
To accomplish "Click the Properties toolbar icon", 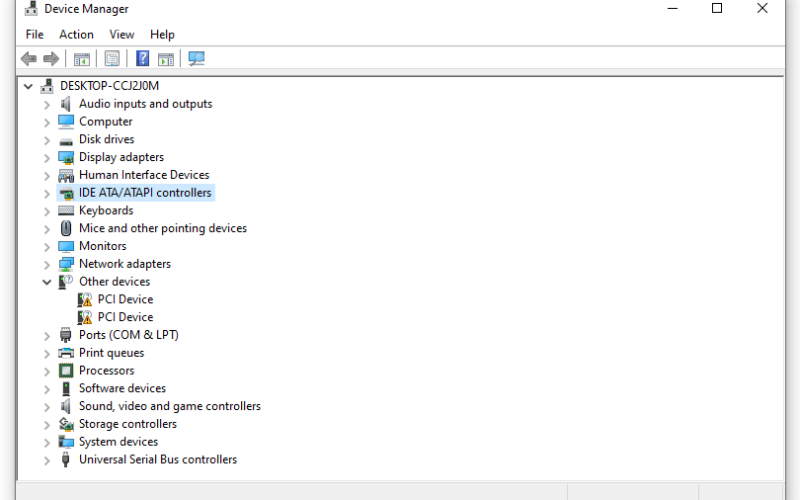I will tap(112, 59).
